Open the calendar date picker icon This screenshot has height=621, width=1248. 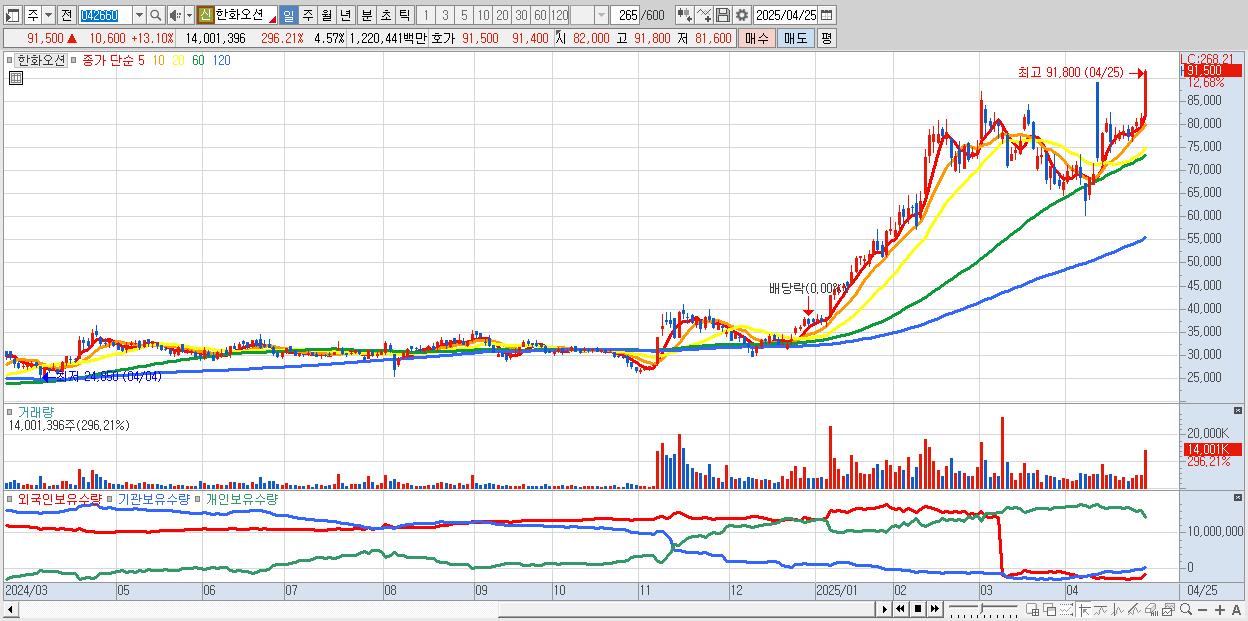click(x=826, y=15)
